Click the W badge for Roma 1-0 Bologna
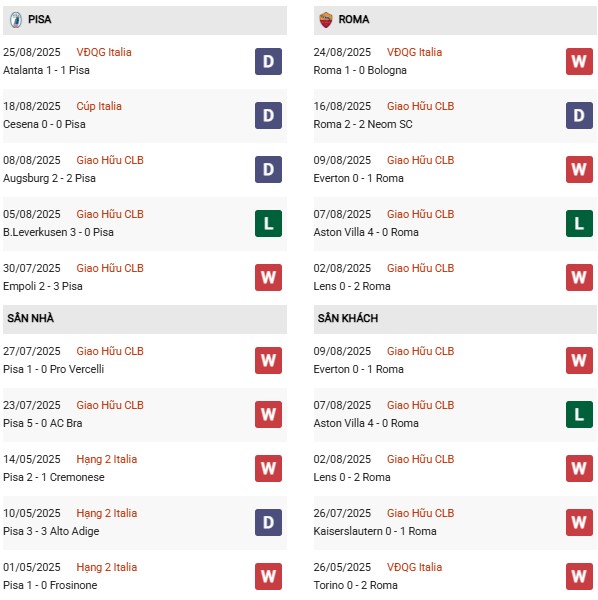Viewport: 598px width, 600px height. pyautogui.click(x=579, y=61)
